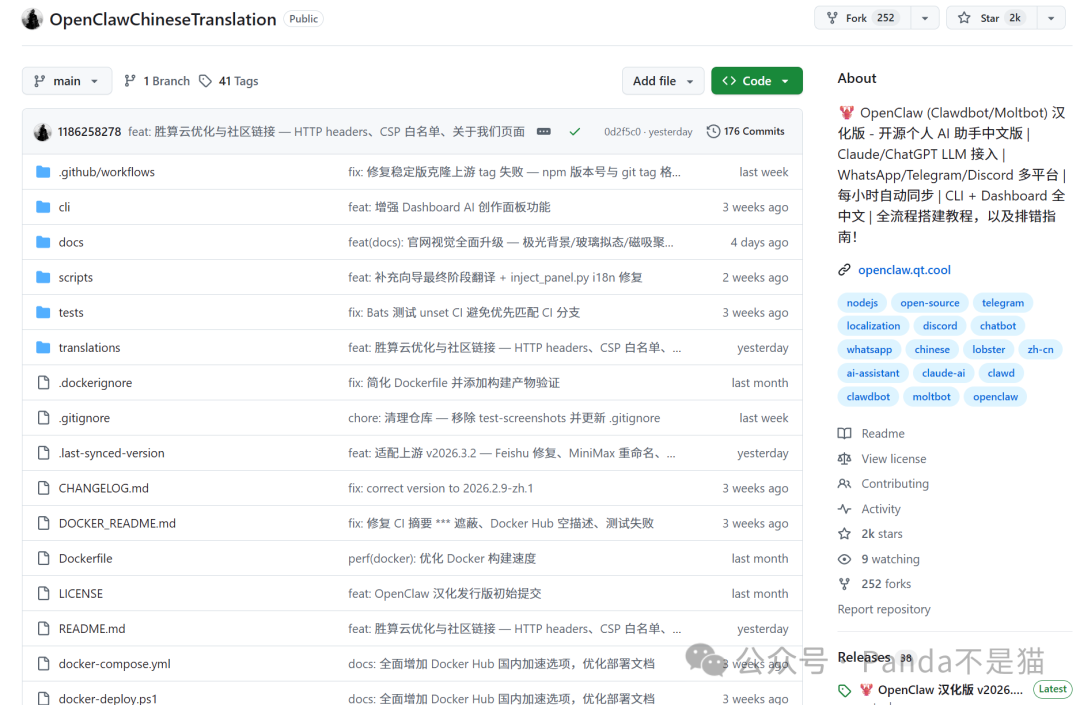Screen dimensions: 1080x705
Task: Select the claude-ai topic tag
Action: click(943, 373)
